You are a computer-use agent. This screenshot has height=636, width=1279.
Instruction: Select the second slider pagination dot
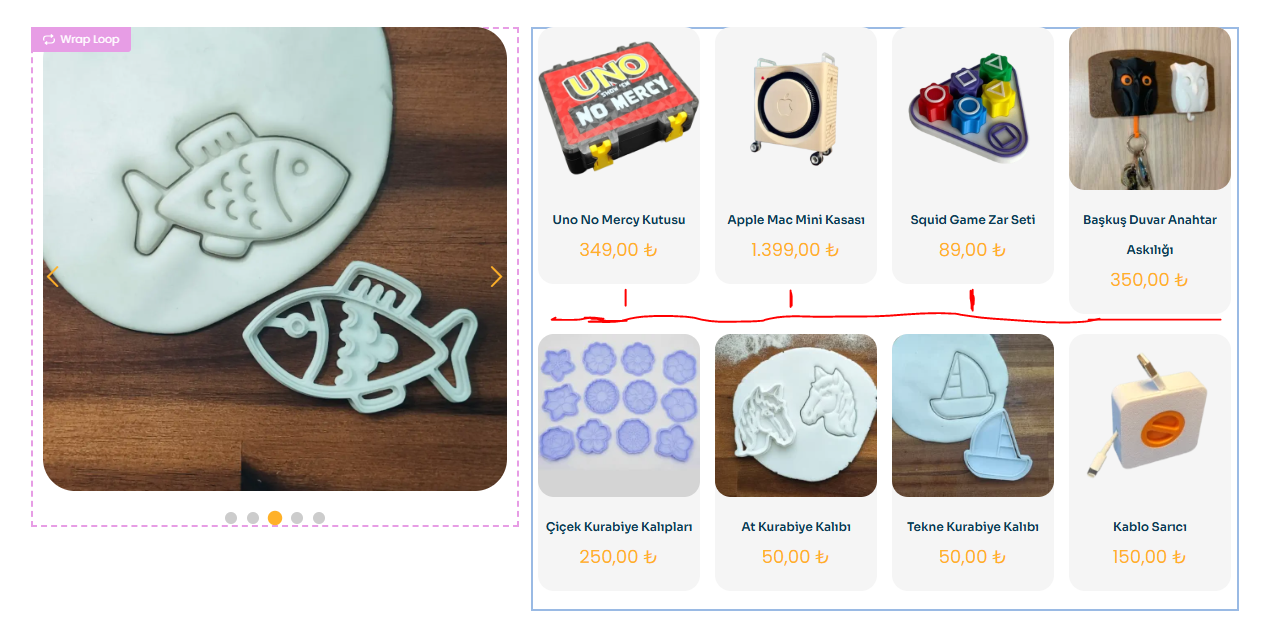coord(253,518)
